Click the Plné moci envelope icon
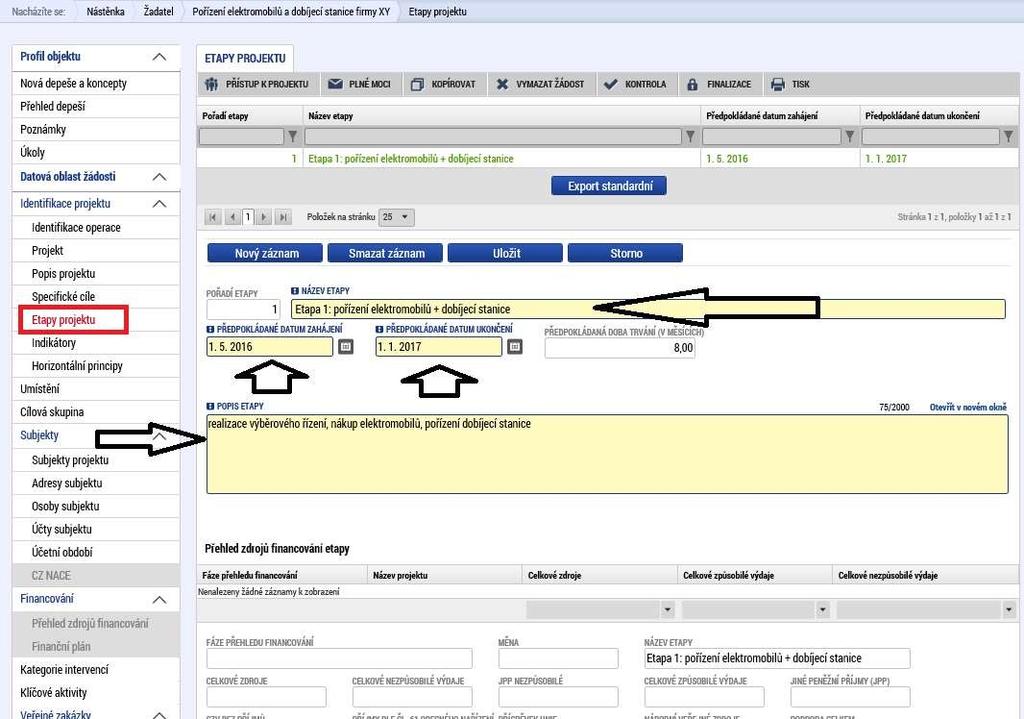Viewport: 1024px width, 719px height. tap(335, 84)
